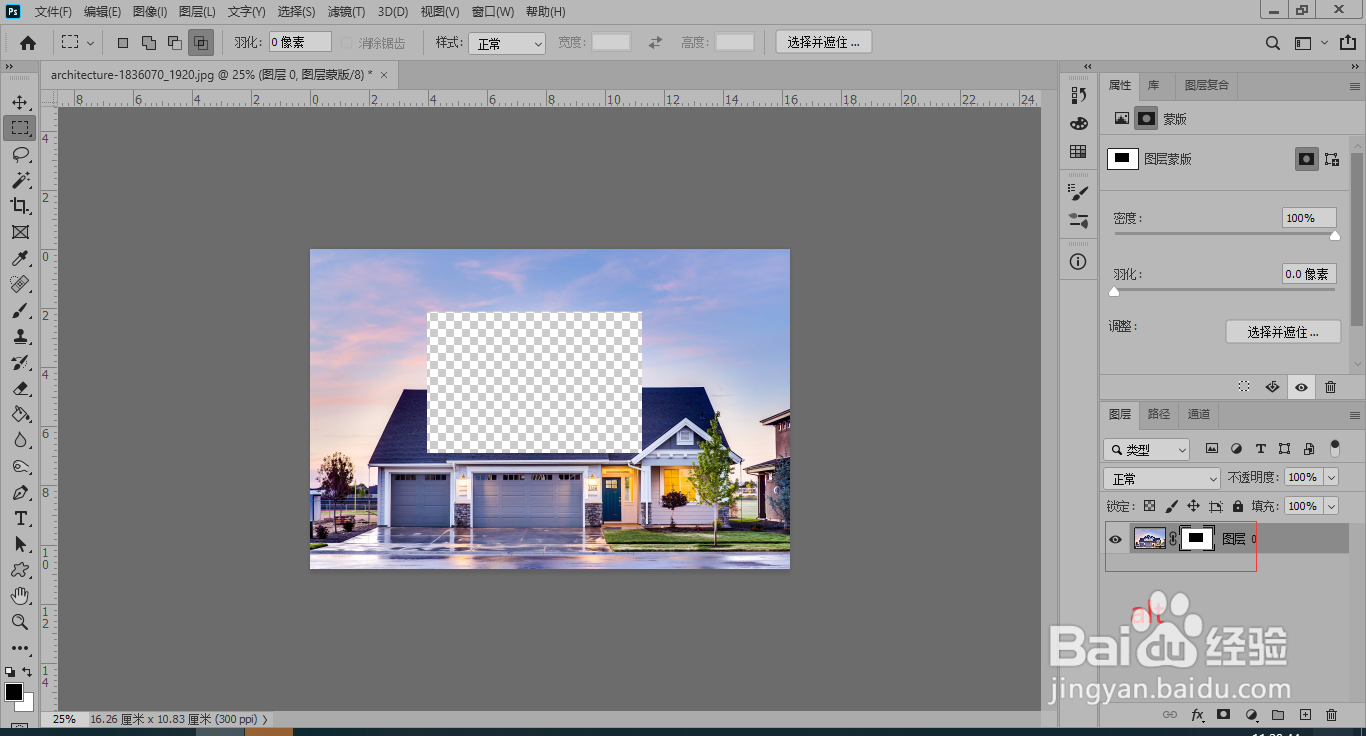Open the 滤镜(T) menu
This screenshot has width=1366, height=736.
click(346, 12)
